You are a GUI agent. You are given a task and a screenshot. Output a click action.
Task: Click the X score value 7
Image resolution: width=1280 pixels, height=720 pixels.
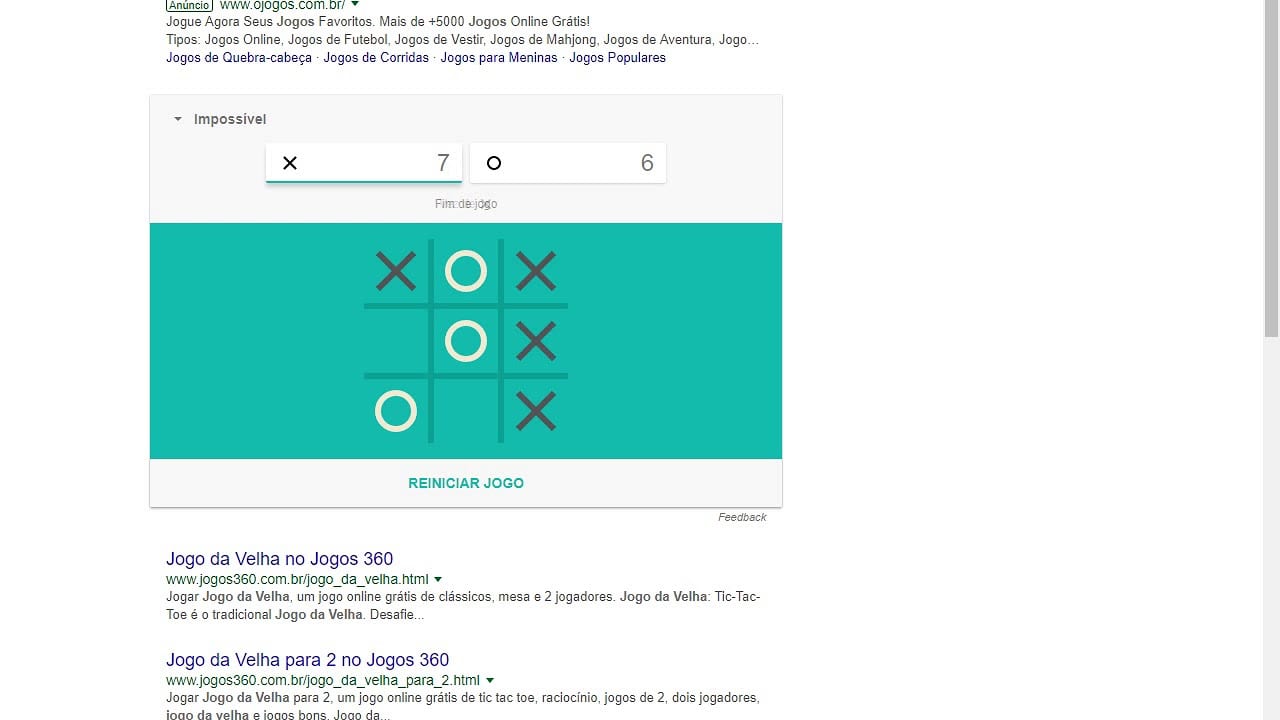[443, 163]
